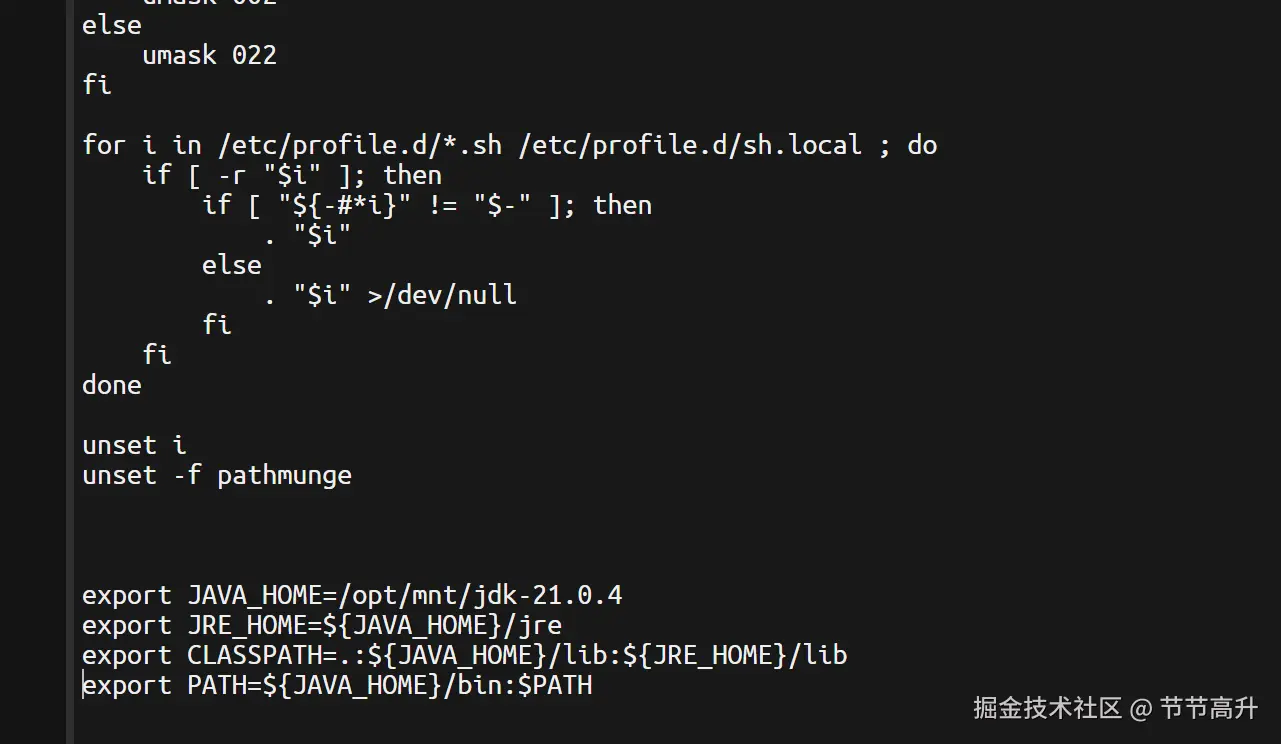Click /etc/profile.d/*.sh glob pattern
The width and height of the screenshot is (1281, 744).
click(360, 145)
